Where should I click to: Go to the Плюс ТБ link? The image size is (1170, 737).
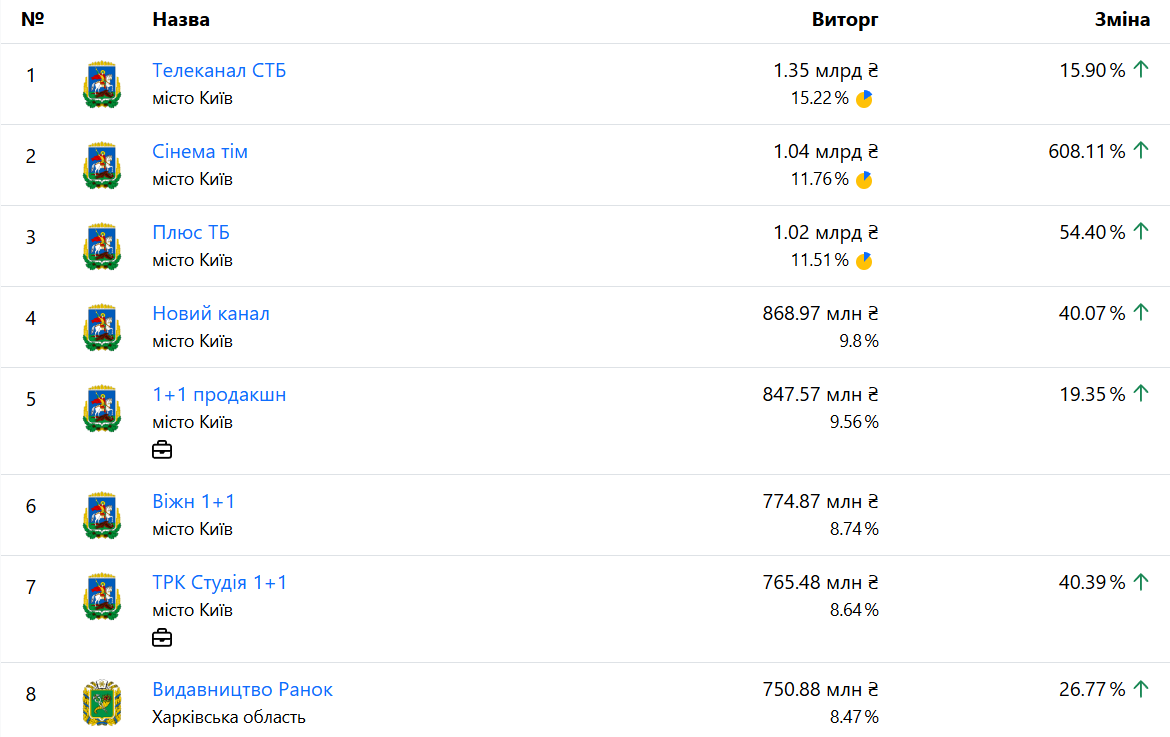coord(191,233)
